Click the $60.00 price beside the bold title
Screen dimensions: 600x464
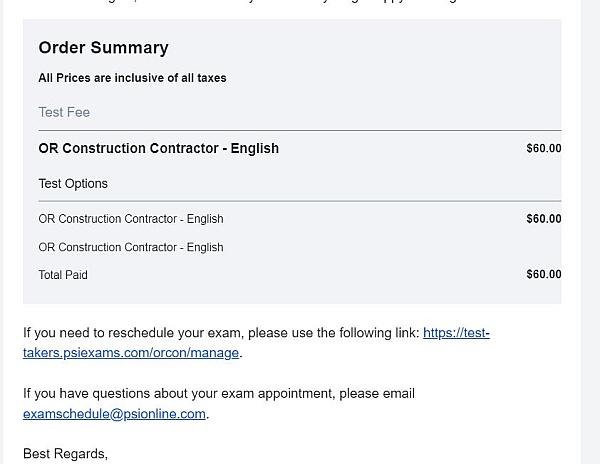coord(543,148)
